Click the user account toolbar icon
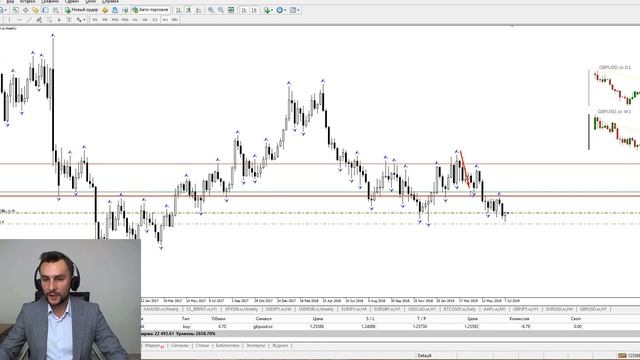The height and width of the screenshot is (360, 640). click(115, 10)
